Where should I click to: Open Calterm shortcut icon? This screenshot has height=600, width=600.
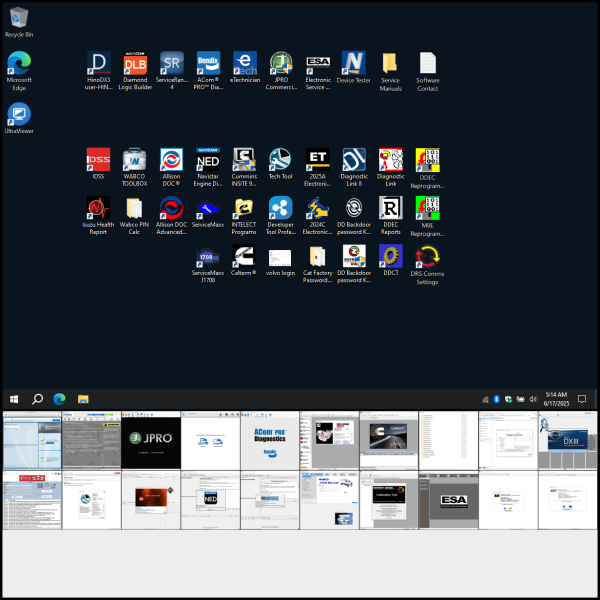tap(244, 260)
